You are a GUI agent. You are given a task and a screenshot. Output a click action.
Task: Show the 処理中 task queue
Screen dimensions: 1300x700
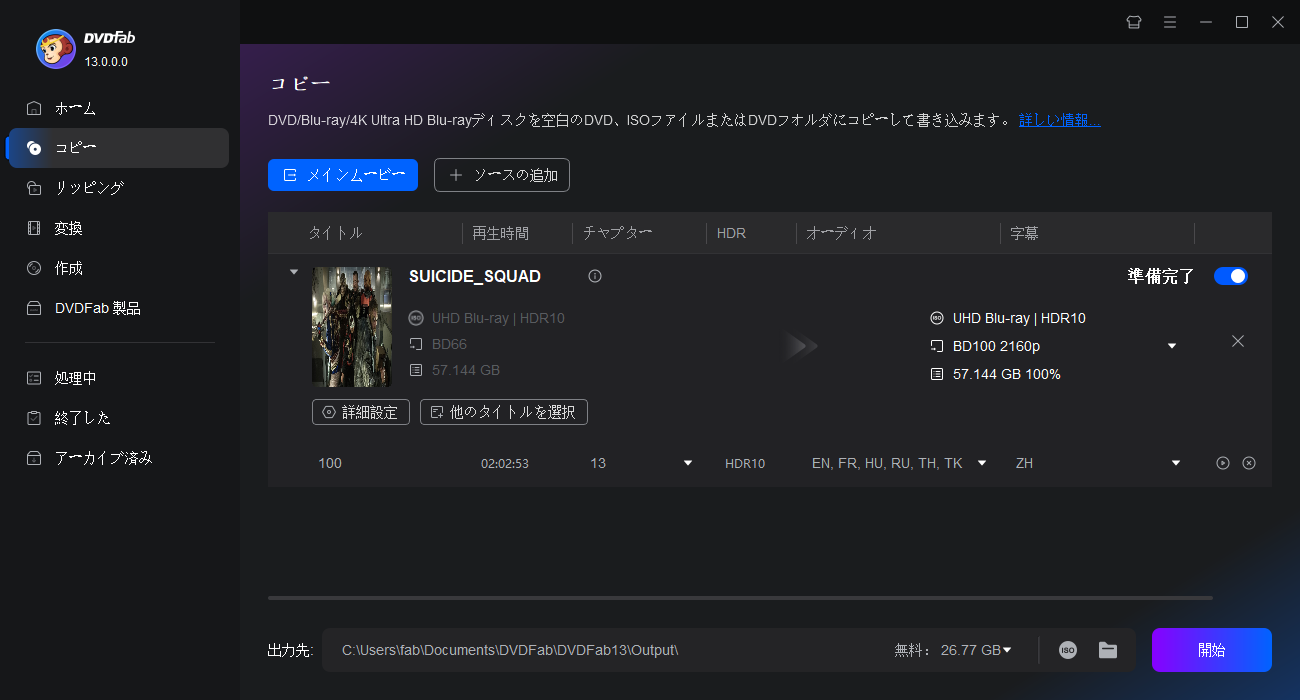[119, 378]
